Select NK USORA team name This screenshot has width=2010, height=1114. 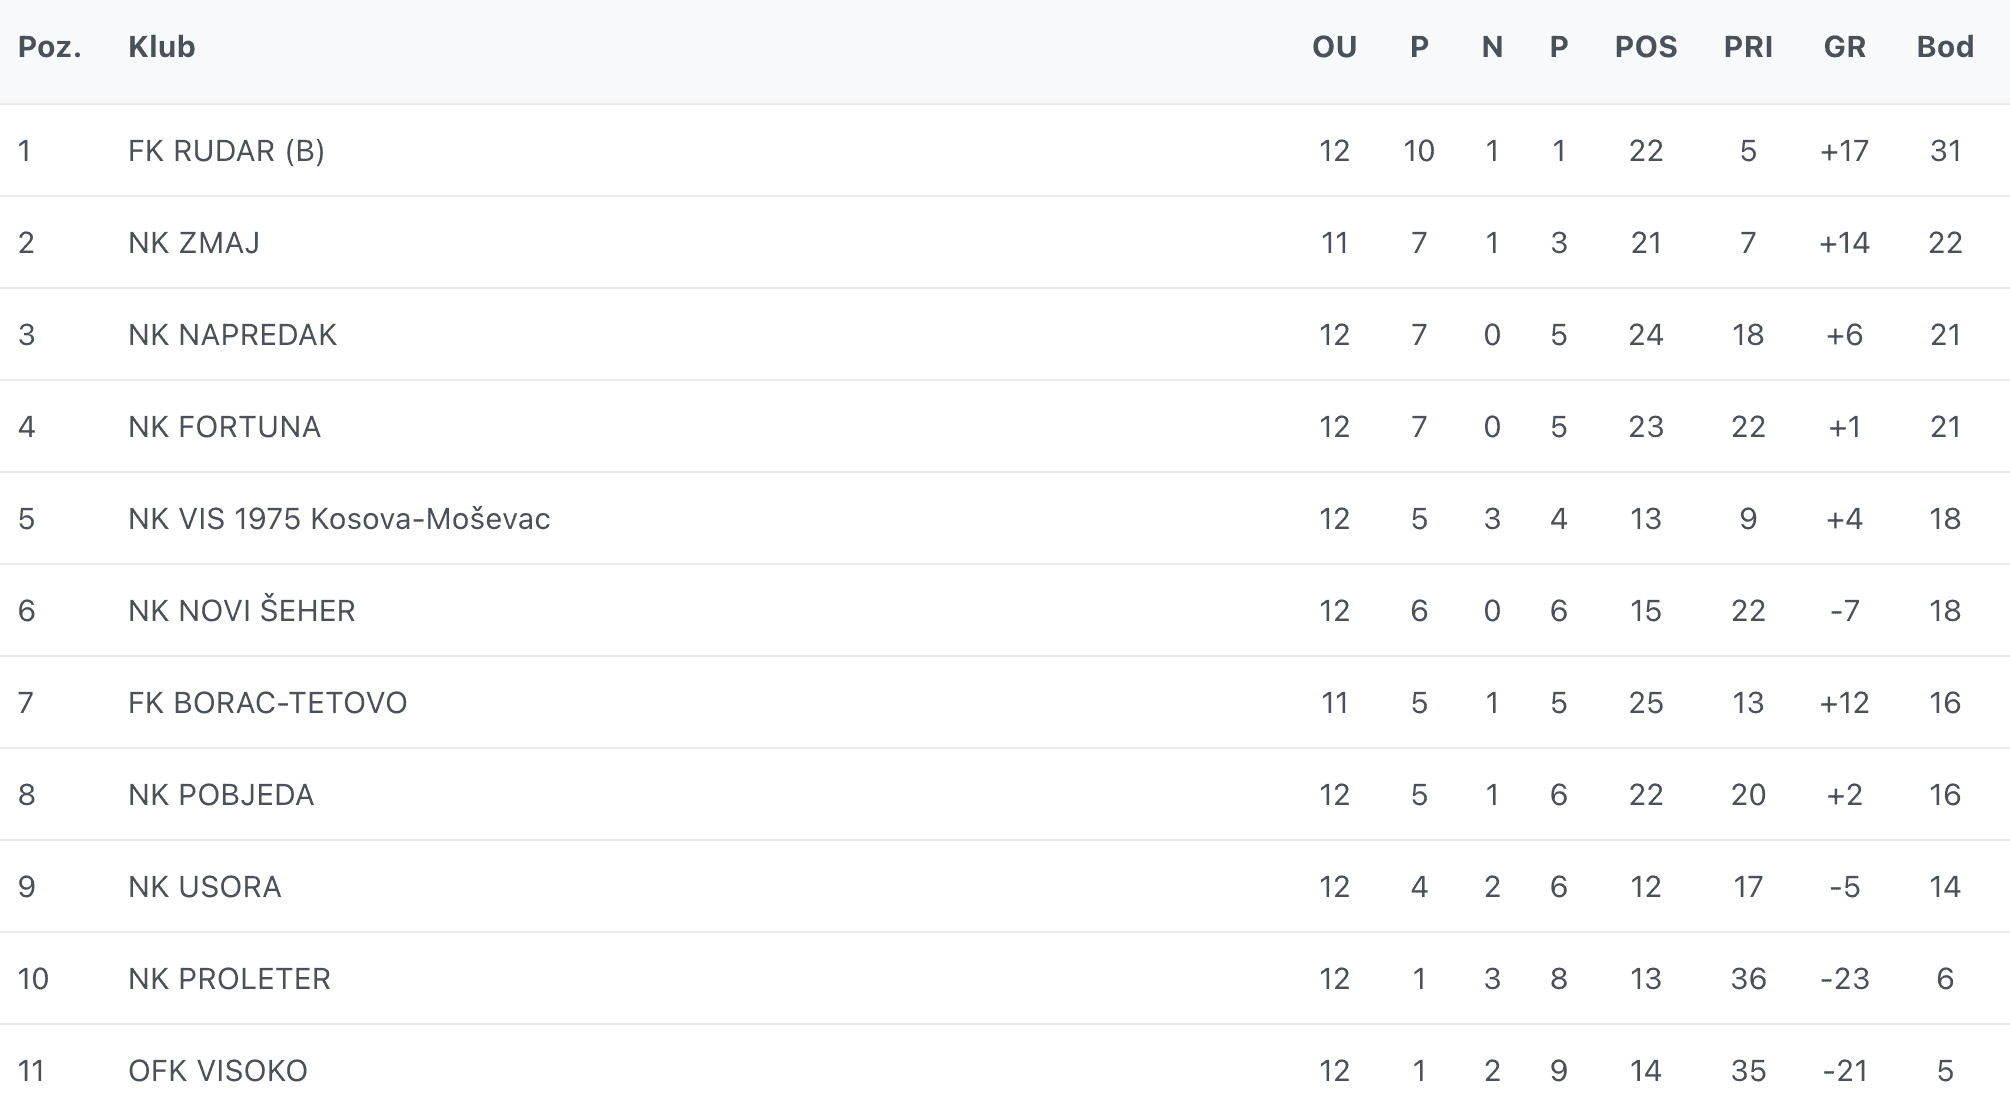pos(204,887)
